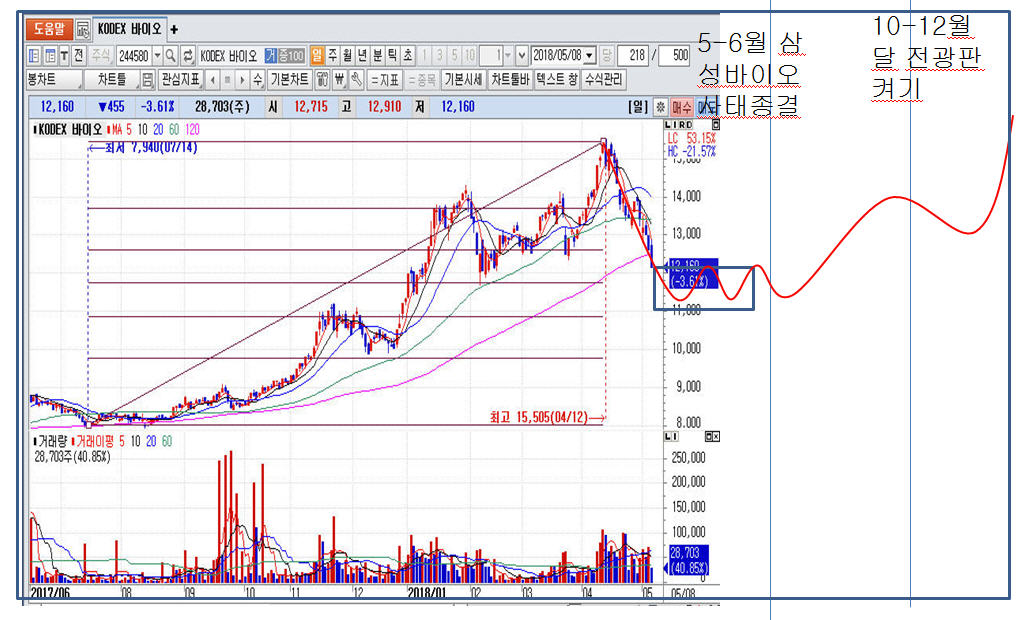Screen dimensions: 1016x620
Task: Click the stock code search magnifier icon
Action: [171, 55]
